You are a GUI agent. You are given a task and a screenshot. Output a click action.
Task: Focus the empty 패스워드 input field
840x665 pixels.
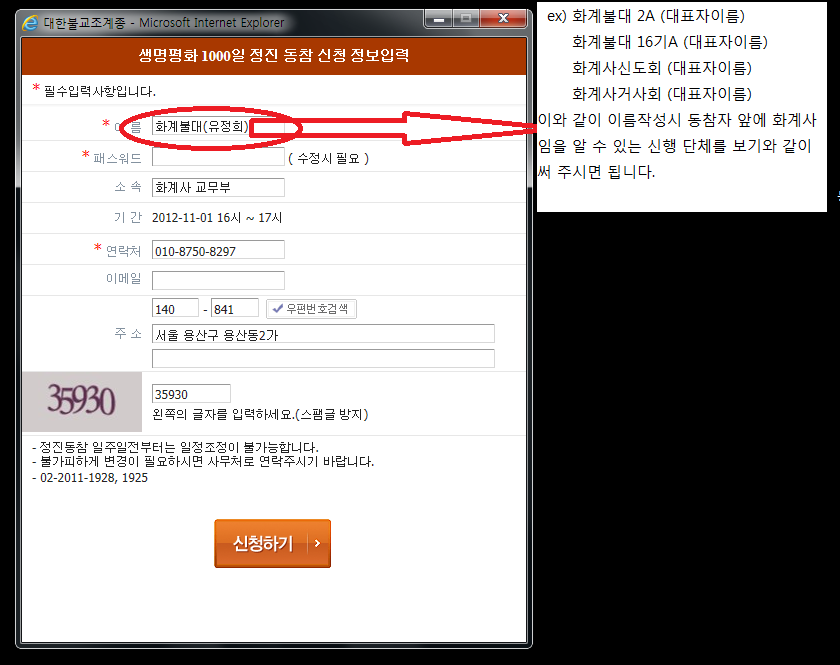[218, 157]
